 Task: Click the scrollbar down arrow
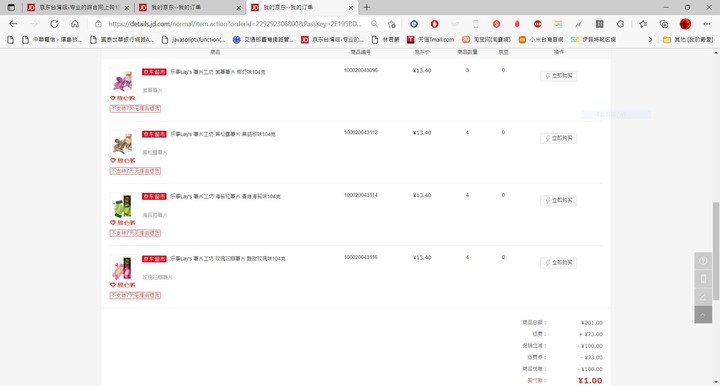(x=716, y=382)
